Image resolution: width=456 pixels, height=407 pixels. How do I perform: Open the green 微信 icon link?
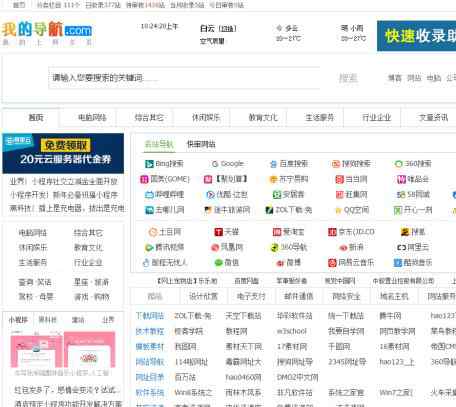(218, 263)
